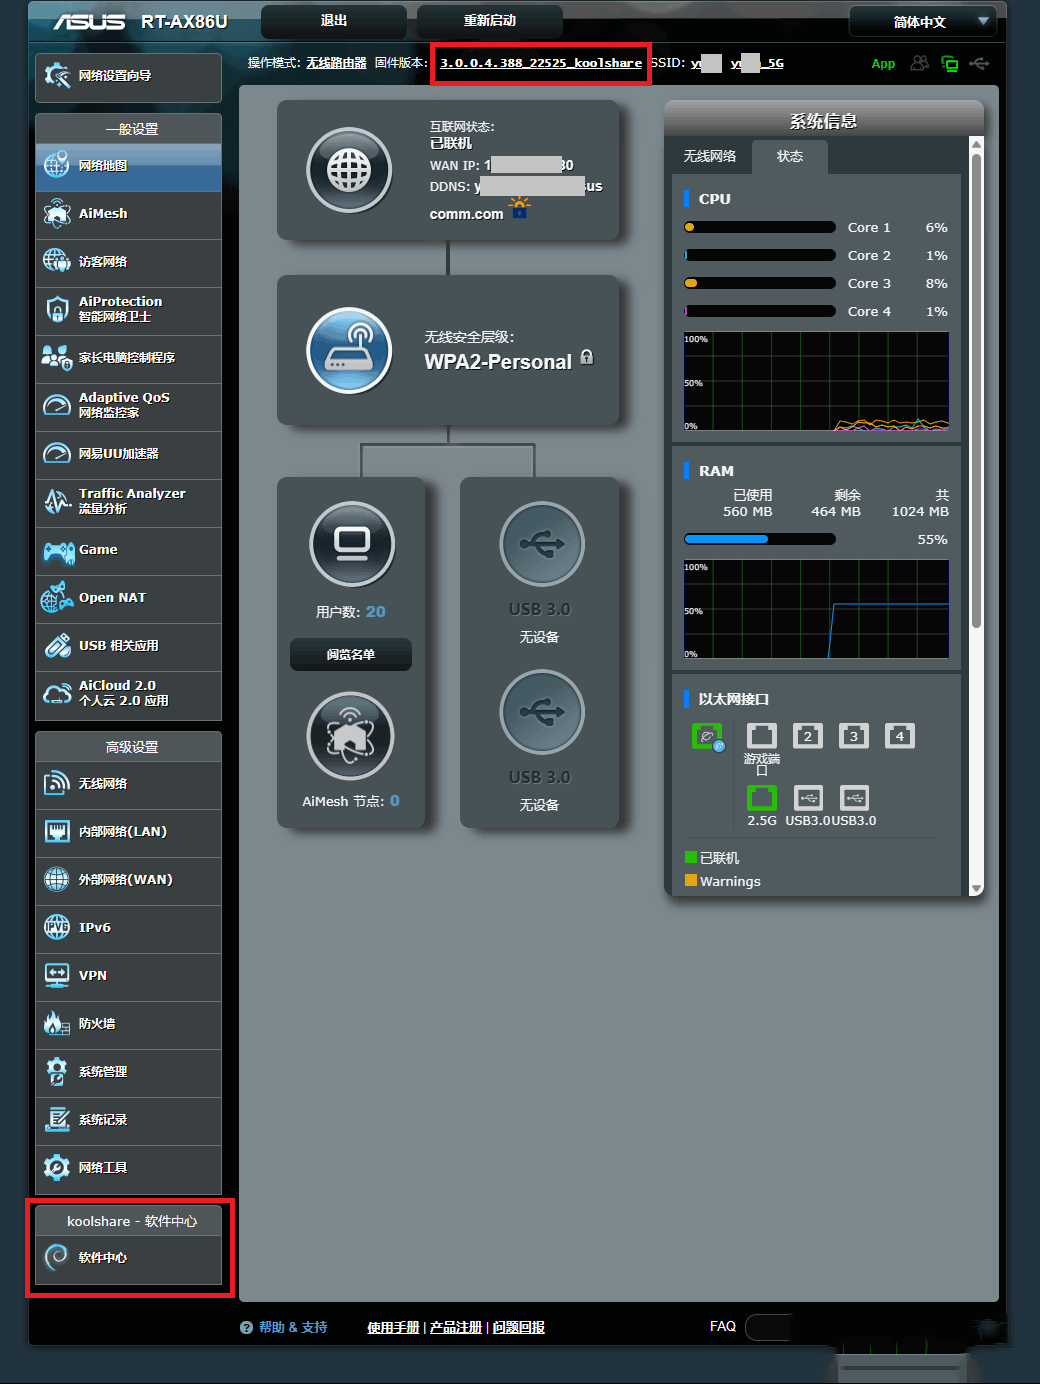Screen dimensions: 1040x1384
Task: Open the koolshare software center
Action: (128, 1259)
